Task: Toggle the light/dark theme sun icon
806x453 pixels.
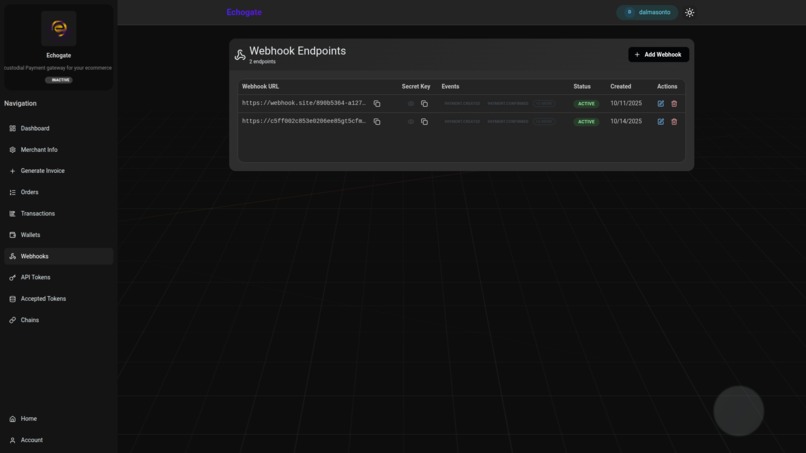Action: pyautogui.click(x=689, y=12)
